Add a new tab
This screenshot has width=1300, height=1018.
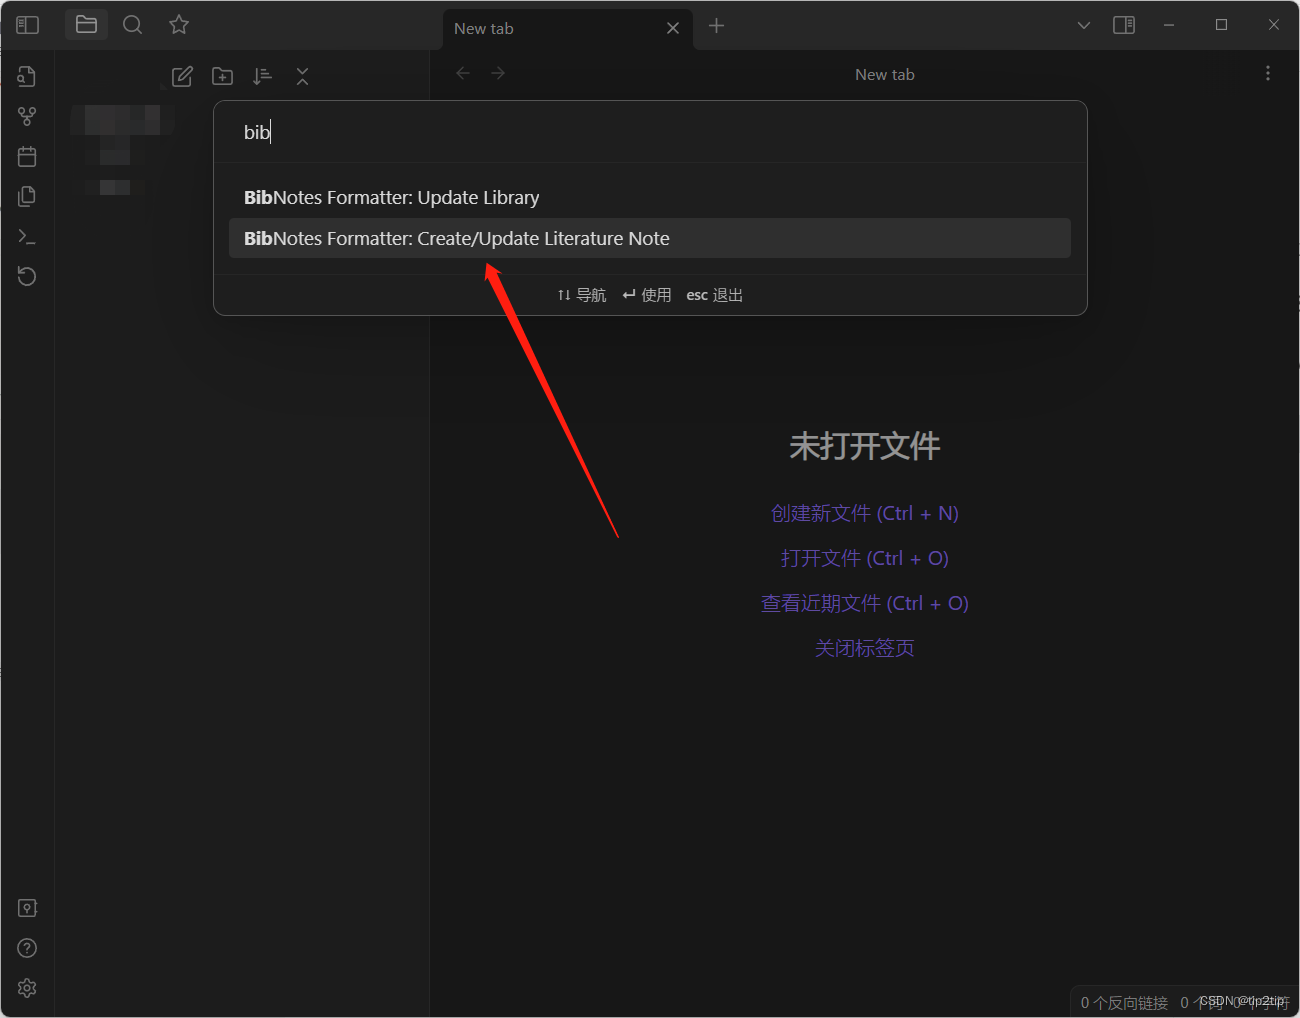pos(716,26)
